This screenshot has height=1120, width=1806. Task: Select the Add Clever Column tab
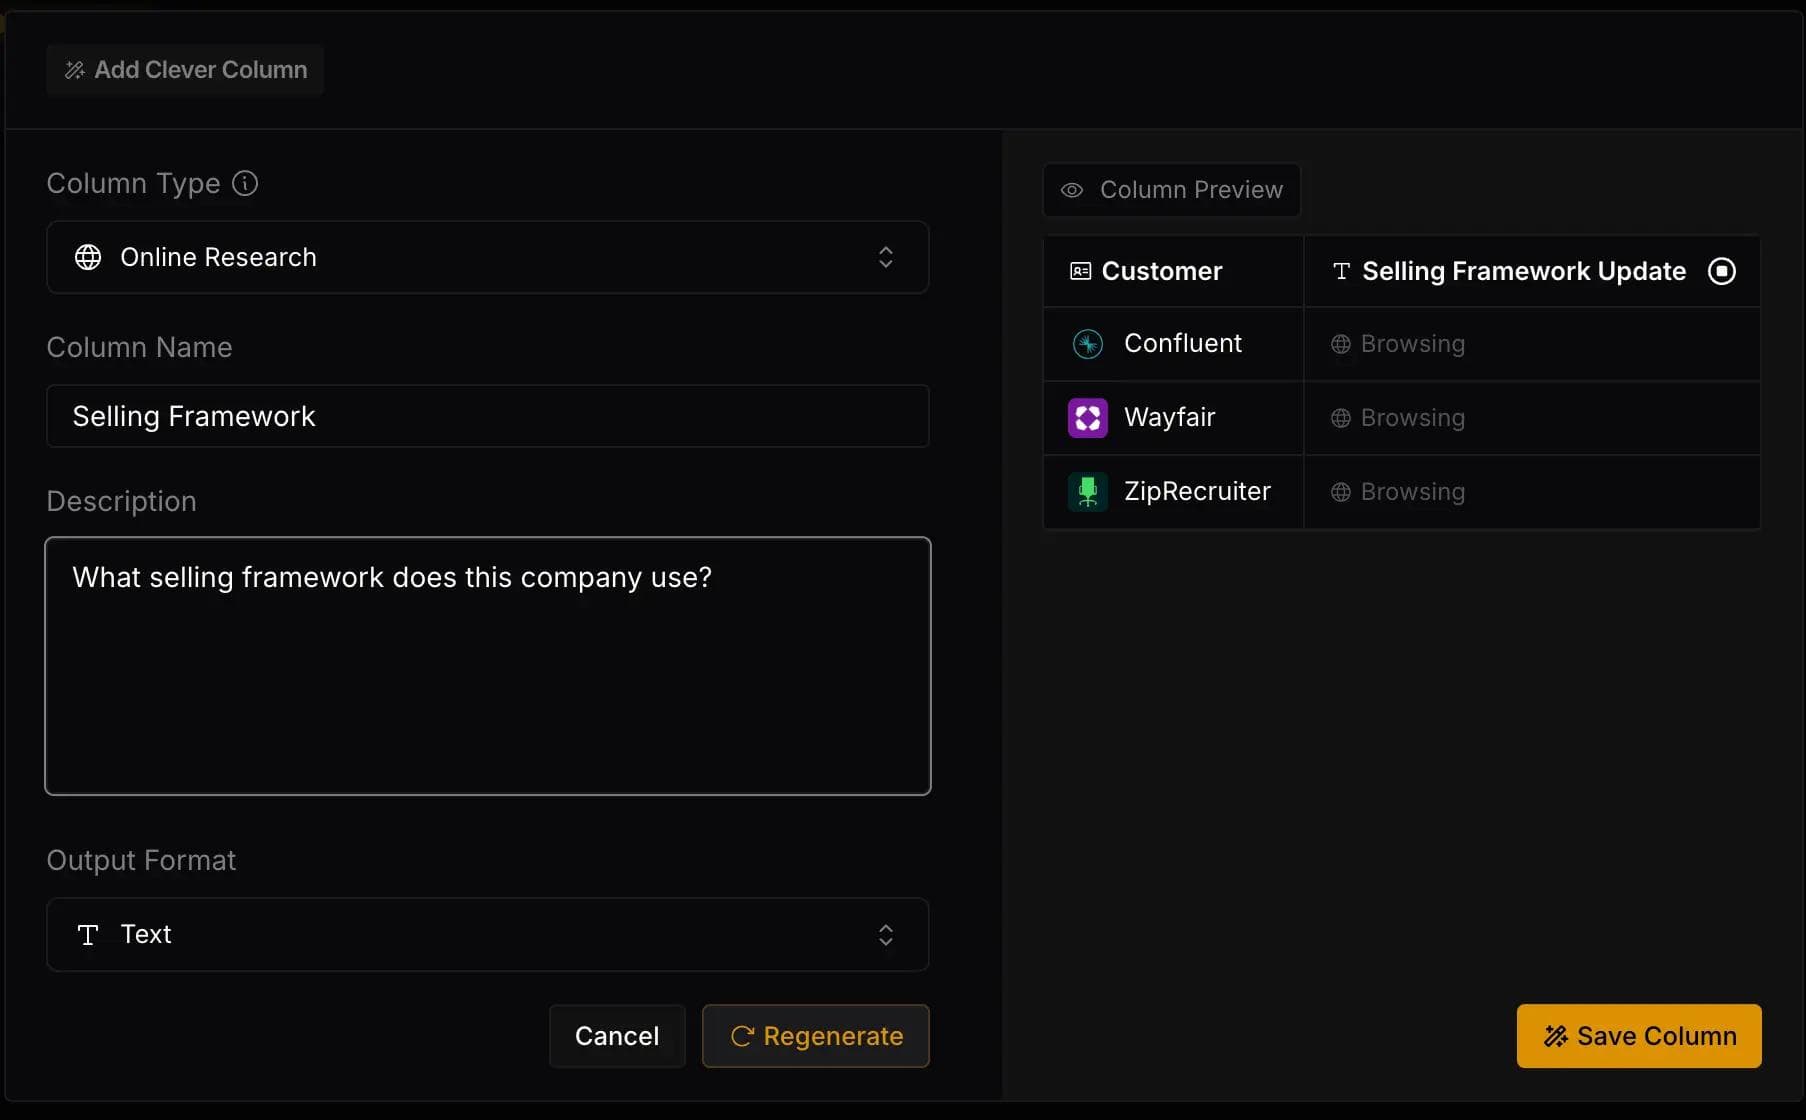(x=186, y=70)
